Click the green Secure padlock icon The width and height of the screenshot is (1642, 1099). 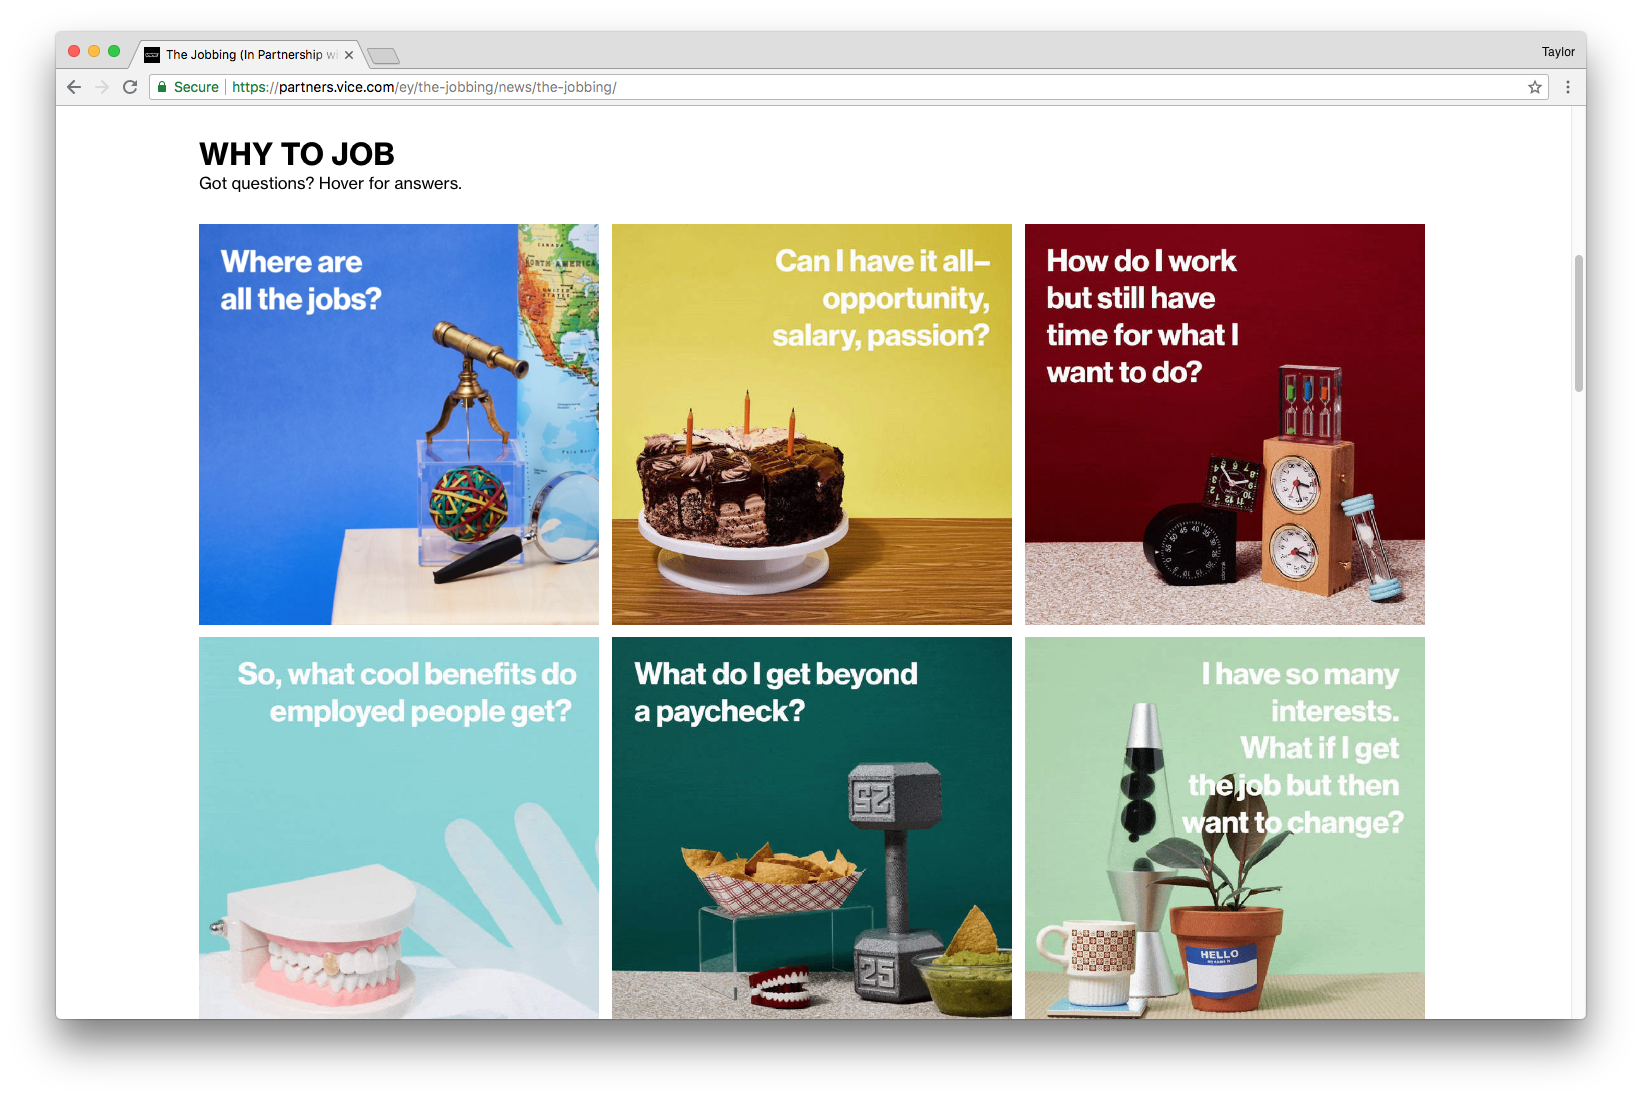[x=162, y=87]
